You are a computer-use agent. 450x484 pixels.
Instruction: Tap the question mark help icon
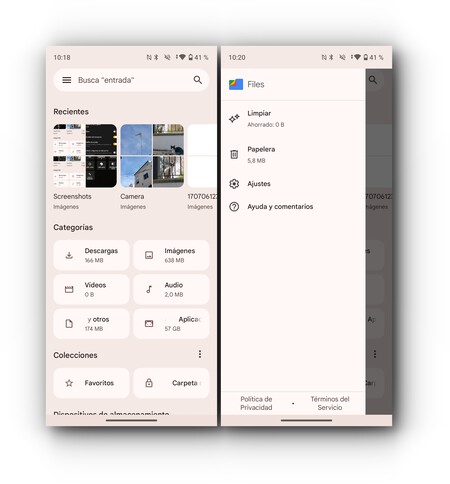pos(234,207)
